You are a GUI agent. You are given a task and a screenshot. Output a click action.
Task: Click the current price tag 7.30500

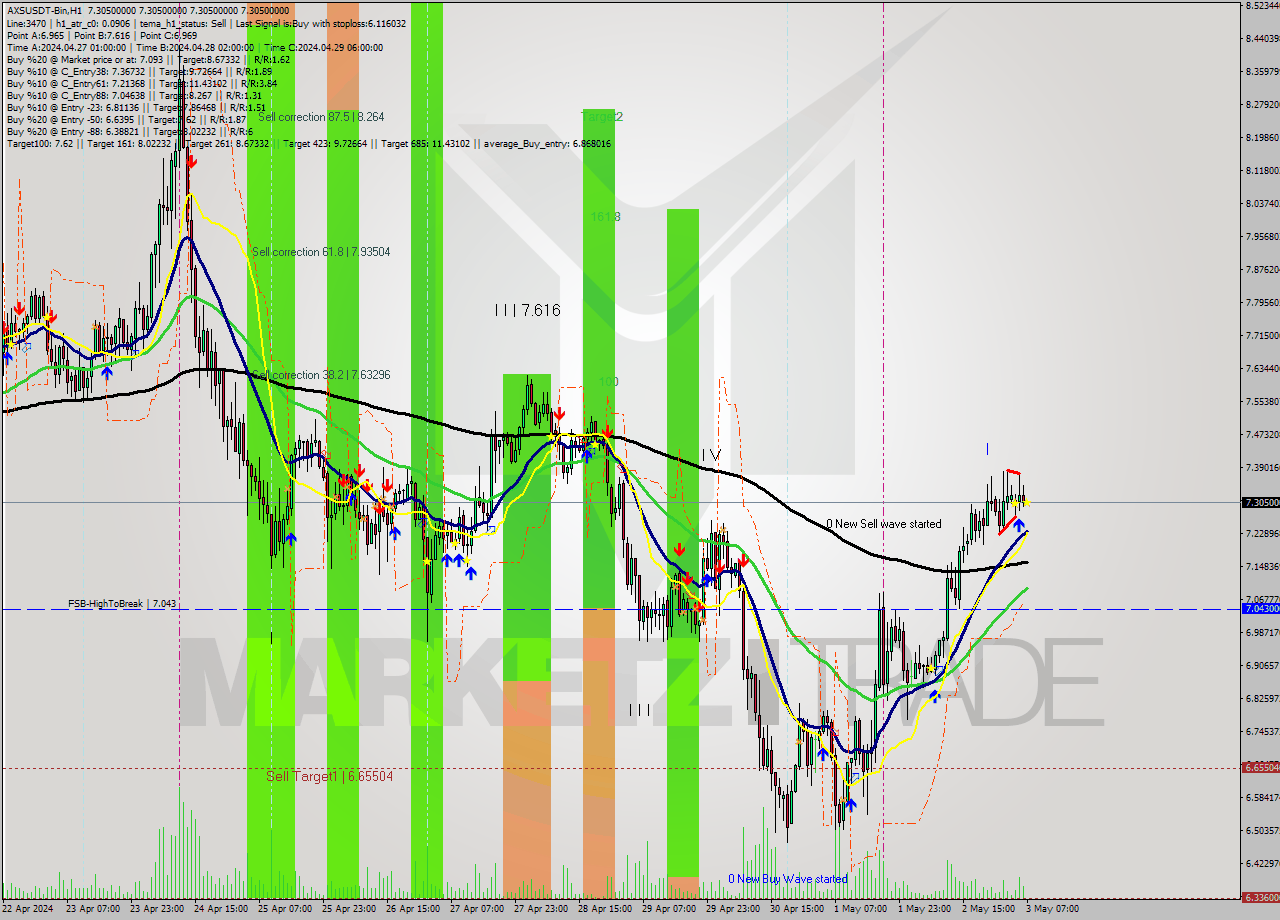pos(1260,502)
